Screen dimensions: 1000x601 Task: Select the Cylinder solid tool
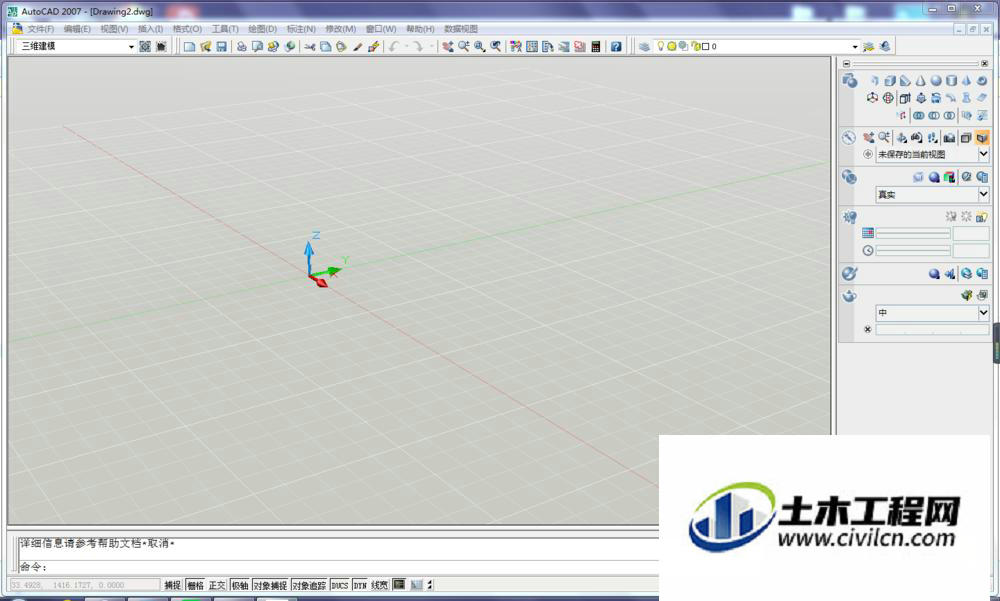pyautogui.click(x=951, y=81)
